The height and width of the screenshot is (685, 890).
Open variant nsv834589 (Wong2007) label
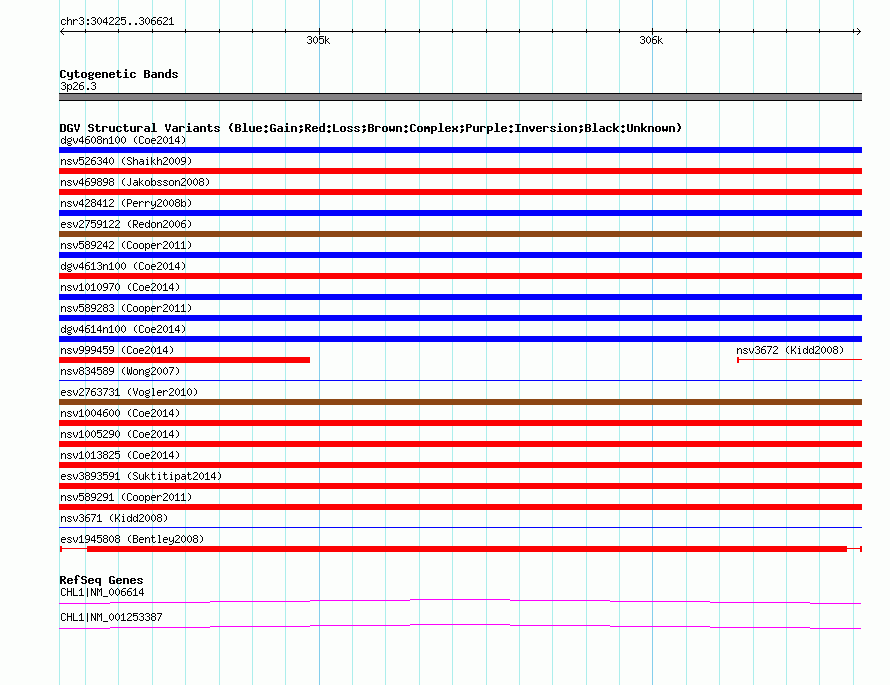point(120,371)
